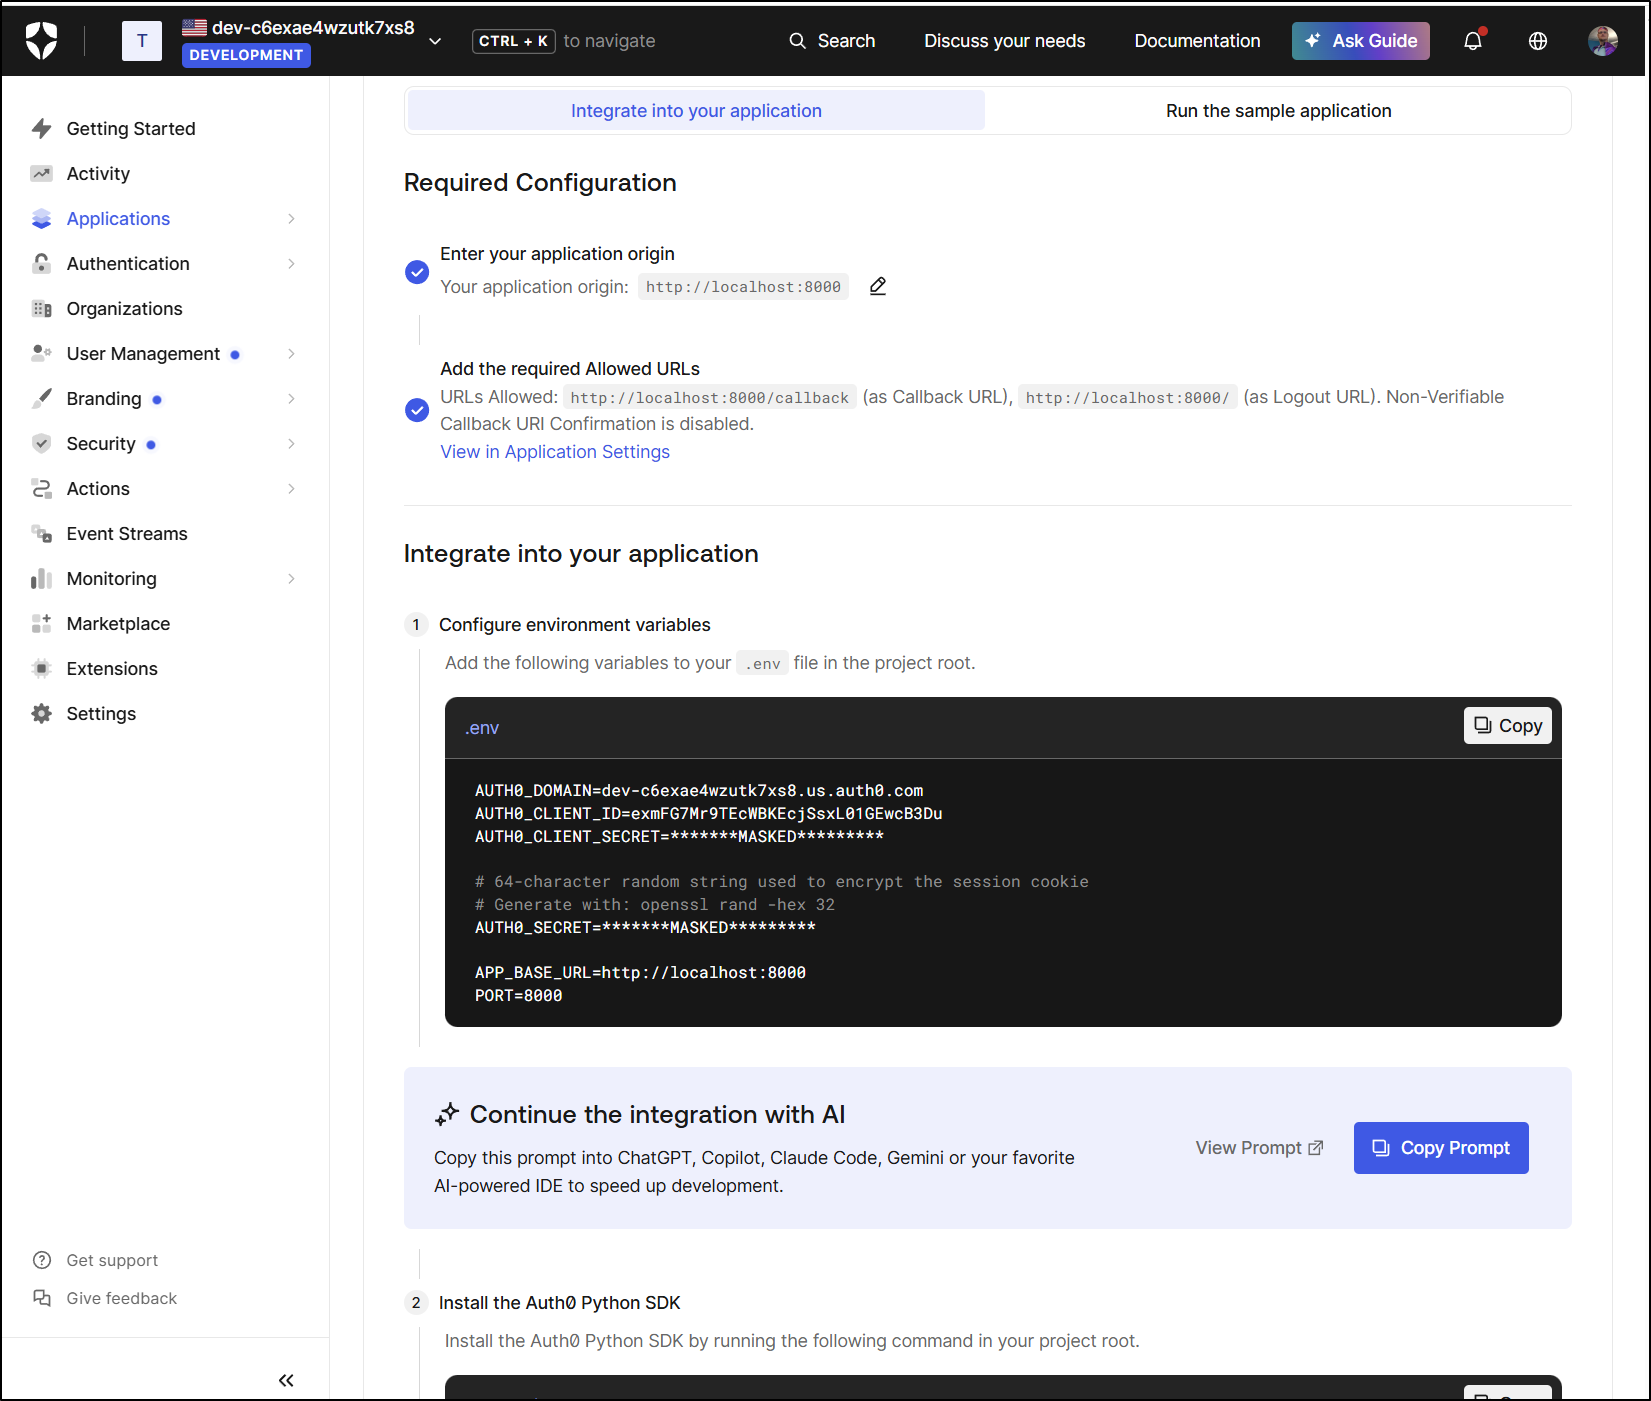Expand the Authentication submenu chevron
This screenshot has height=1401, width=1651.
(291, 264)
